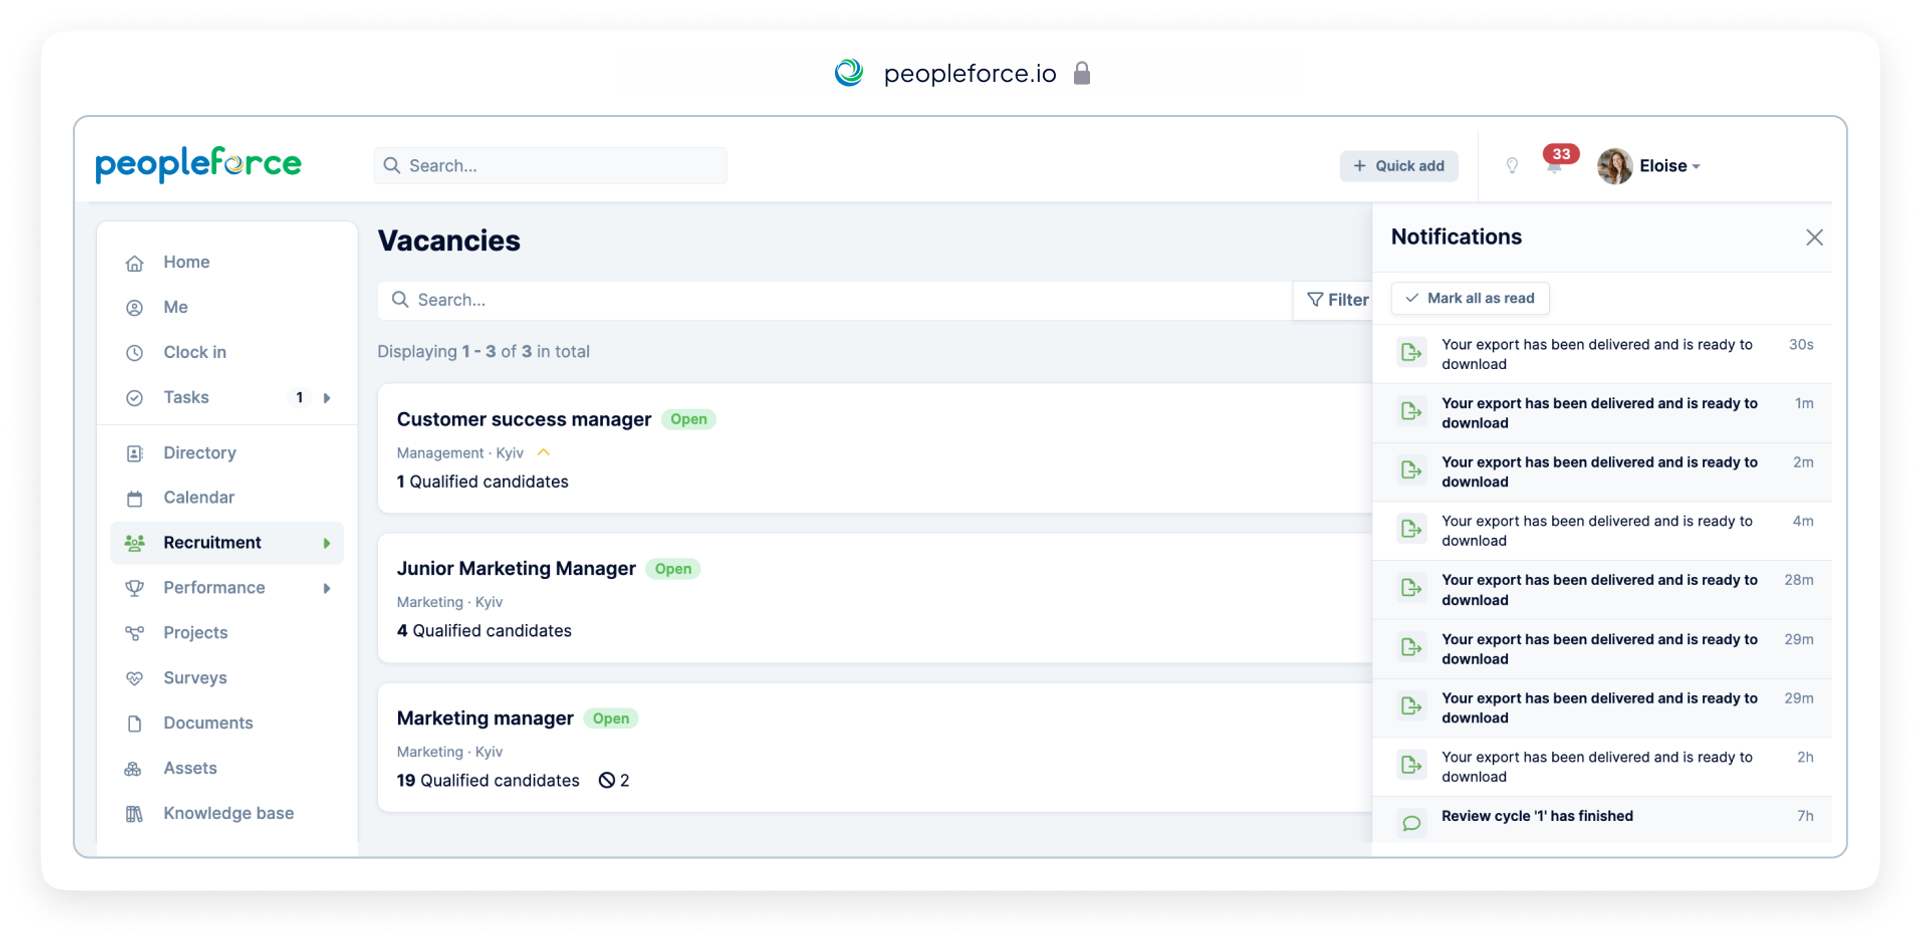Click the Home house icon
This screenshot has width=1920, height=941.
point(134,263)
